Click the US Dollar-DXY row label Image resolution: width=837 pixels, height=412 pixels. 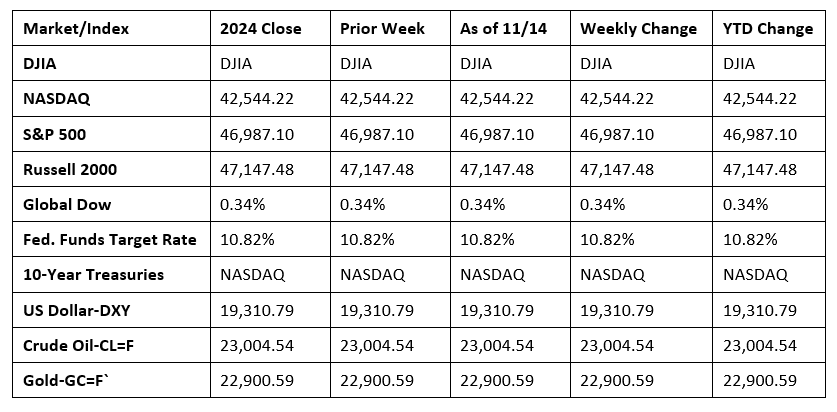click(x=75, y=309)
